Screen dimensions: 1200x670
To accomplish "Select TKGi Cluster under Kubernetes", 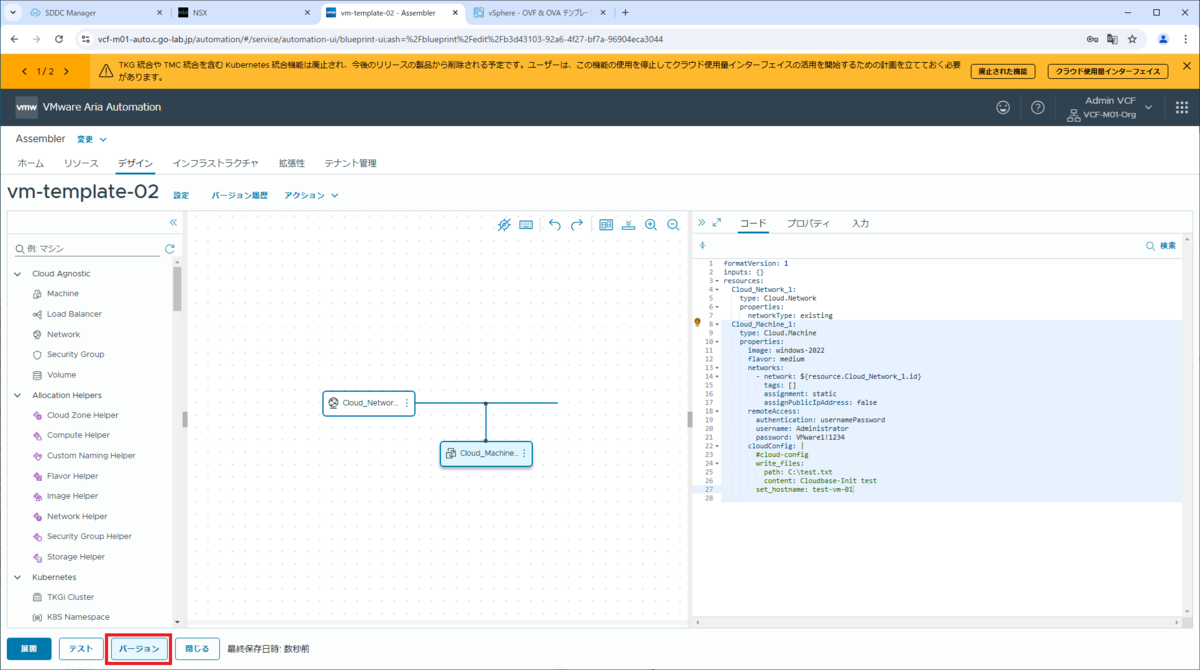I will point(70,597).
